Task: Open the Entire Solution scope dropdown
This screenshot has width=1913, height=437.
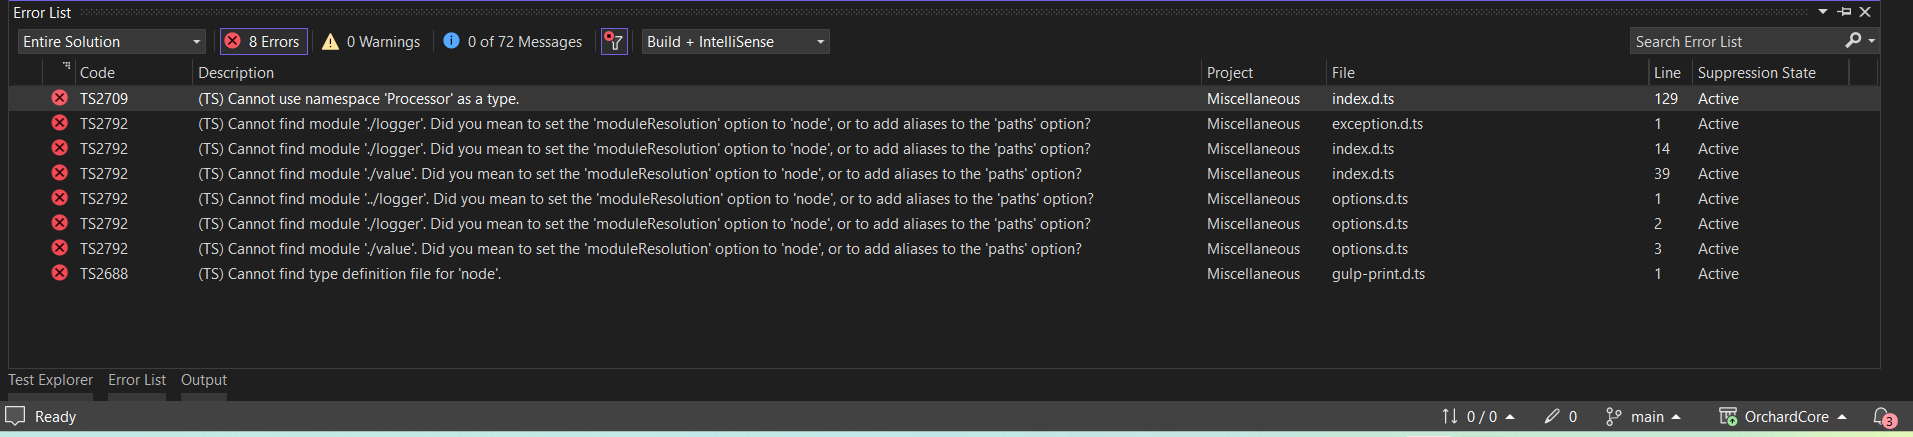Action: tap(111, 42)
